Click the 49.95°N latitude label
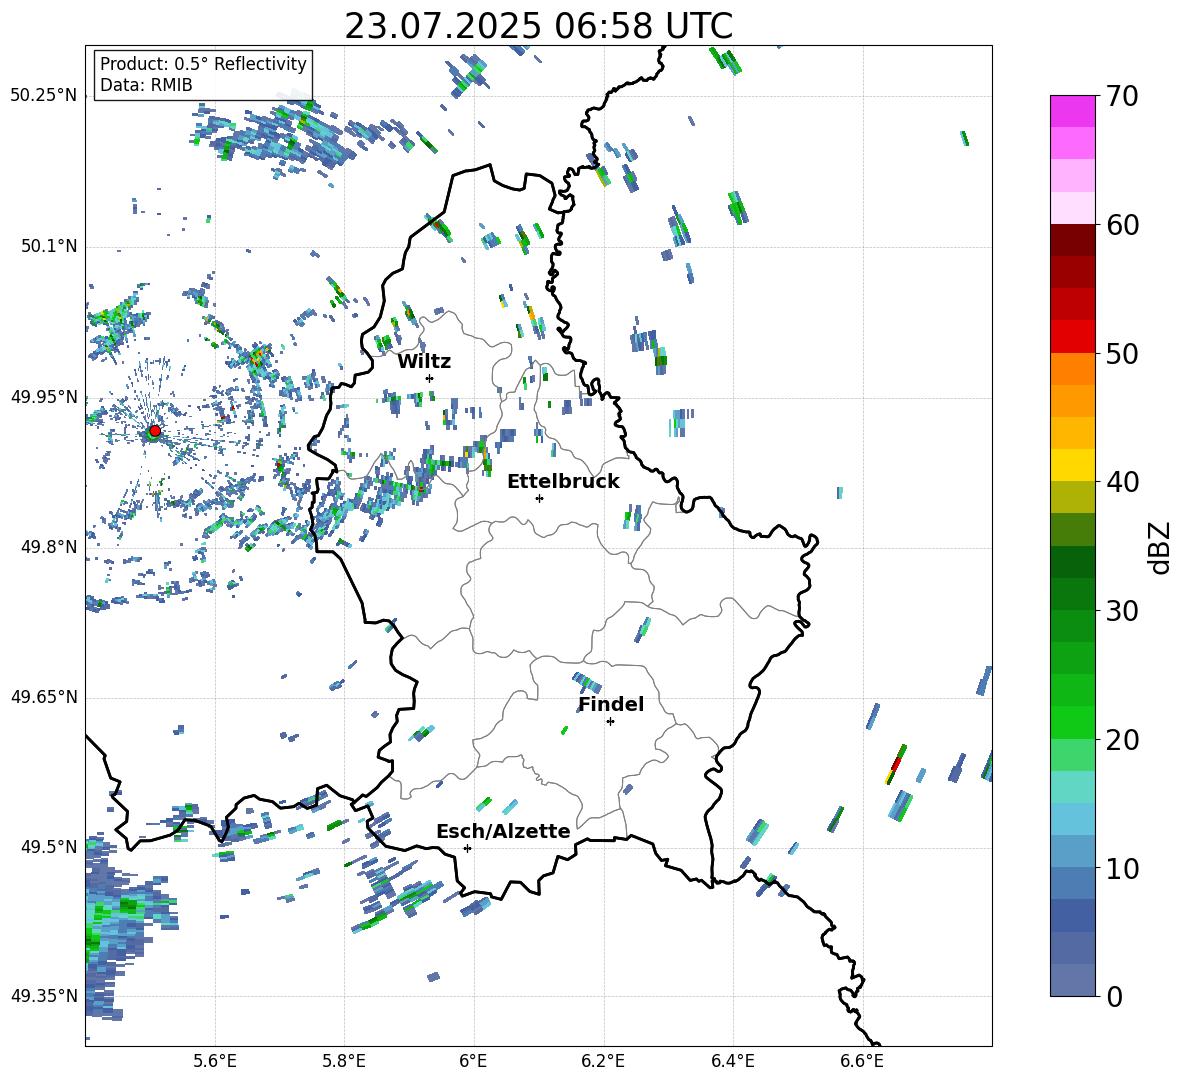This screenshot has height=1081, width=1184. coord(44,396)
